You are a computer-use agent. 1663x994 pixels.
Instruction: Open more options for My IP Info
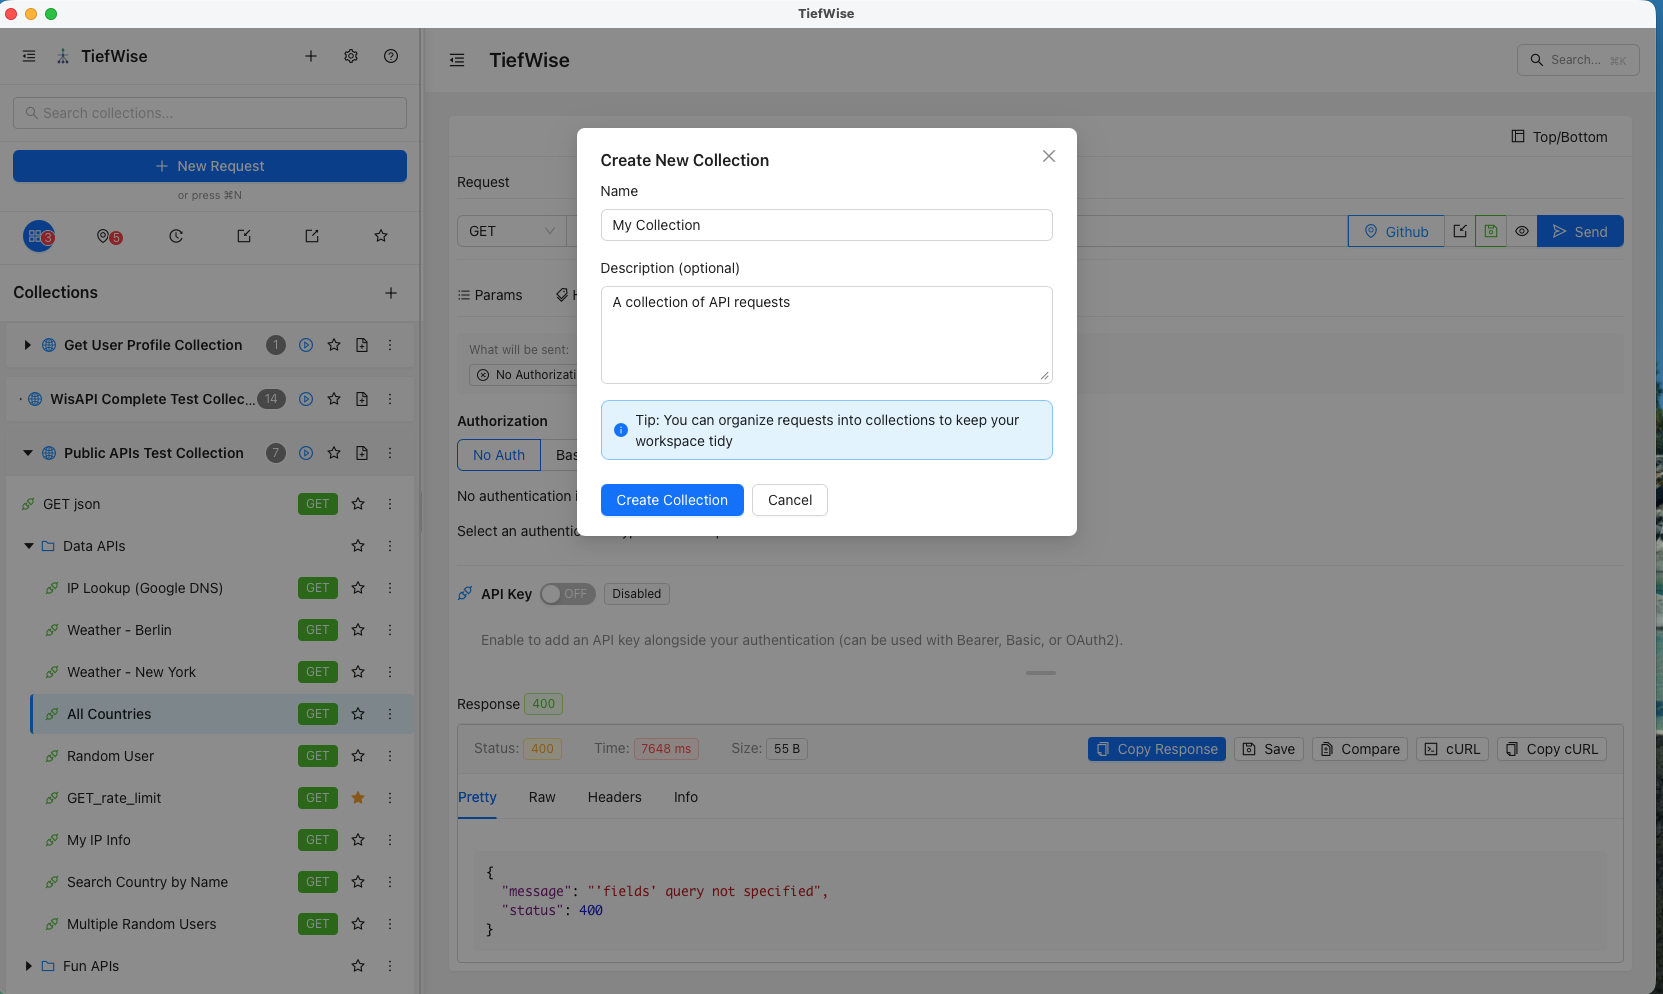[390, 840]
